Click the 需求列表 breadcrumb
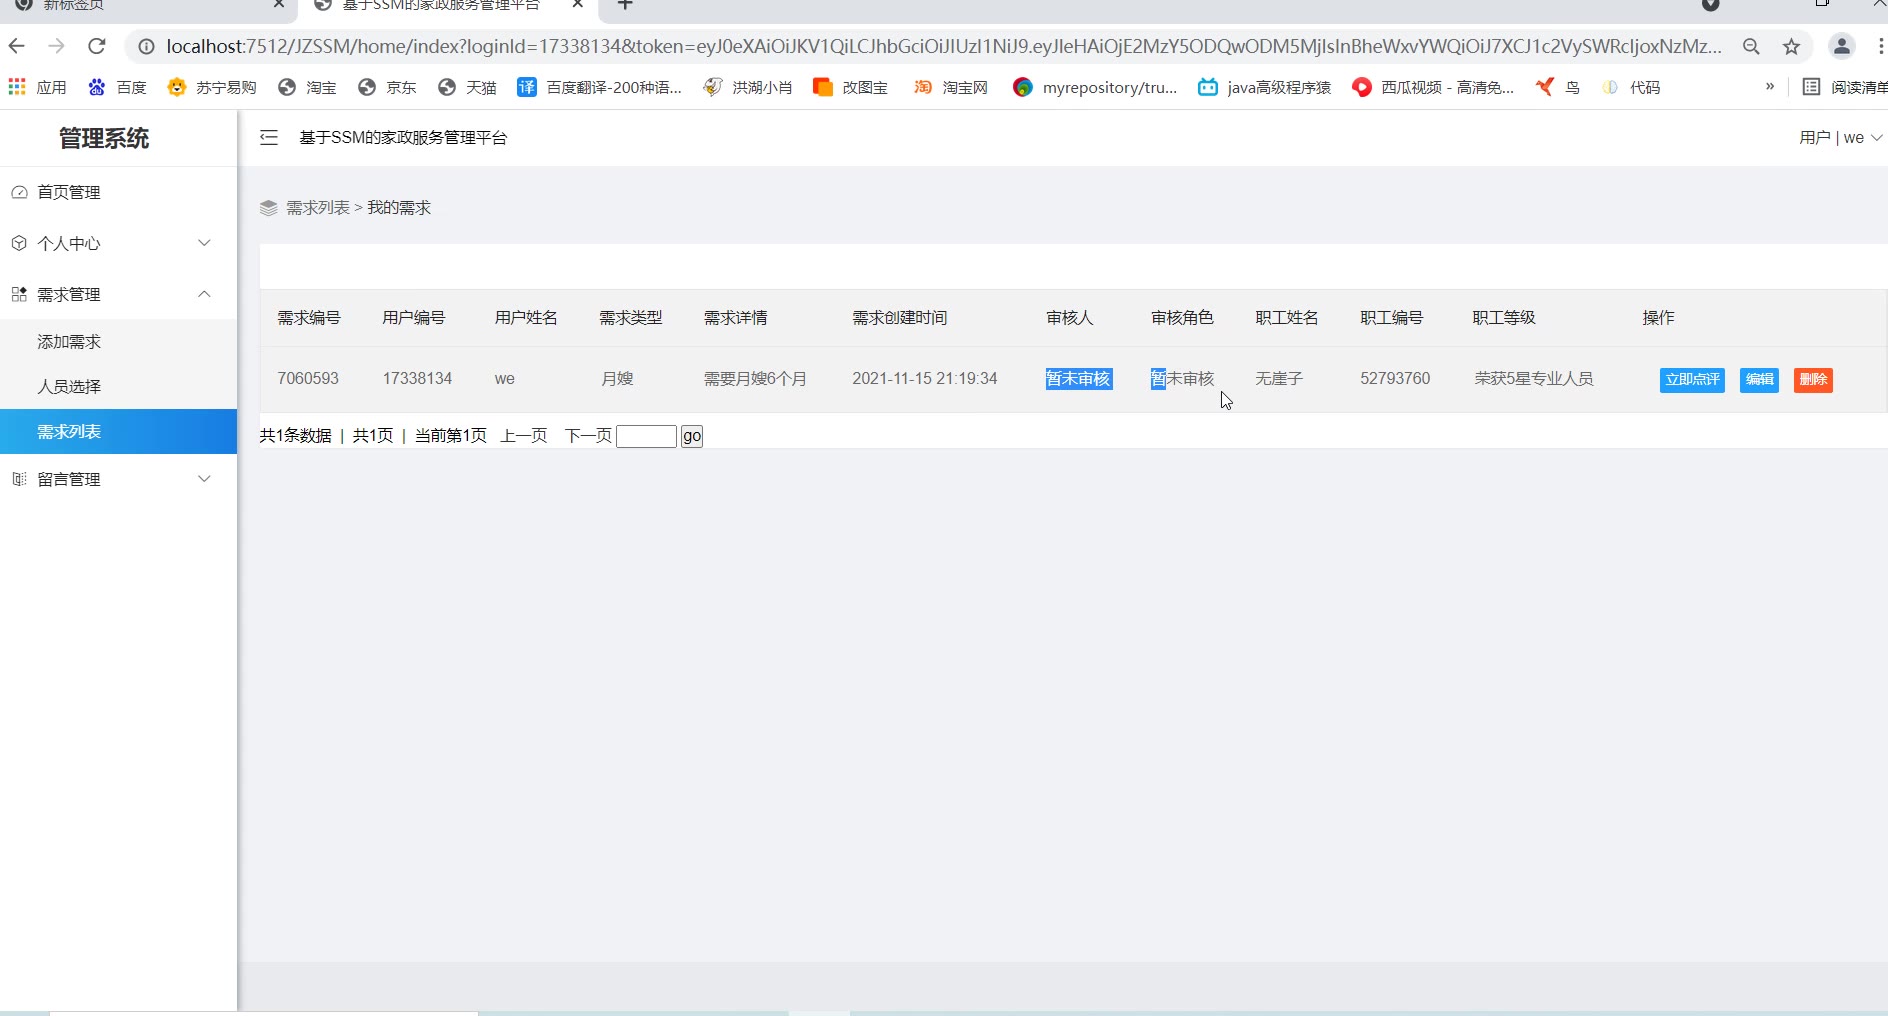The height and width of the screenshot is (1016, 1888). tap(318, 208)
